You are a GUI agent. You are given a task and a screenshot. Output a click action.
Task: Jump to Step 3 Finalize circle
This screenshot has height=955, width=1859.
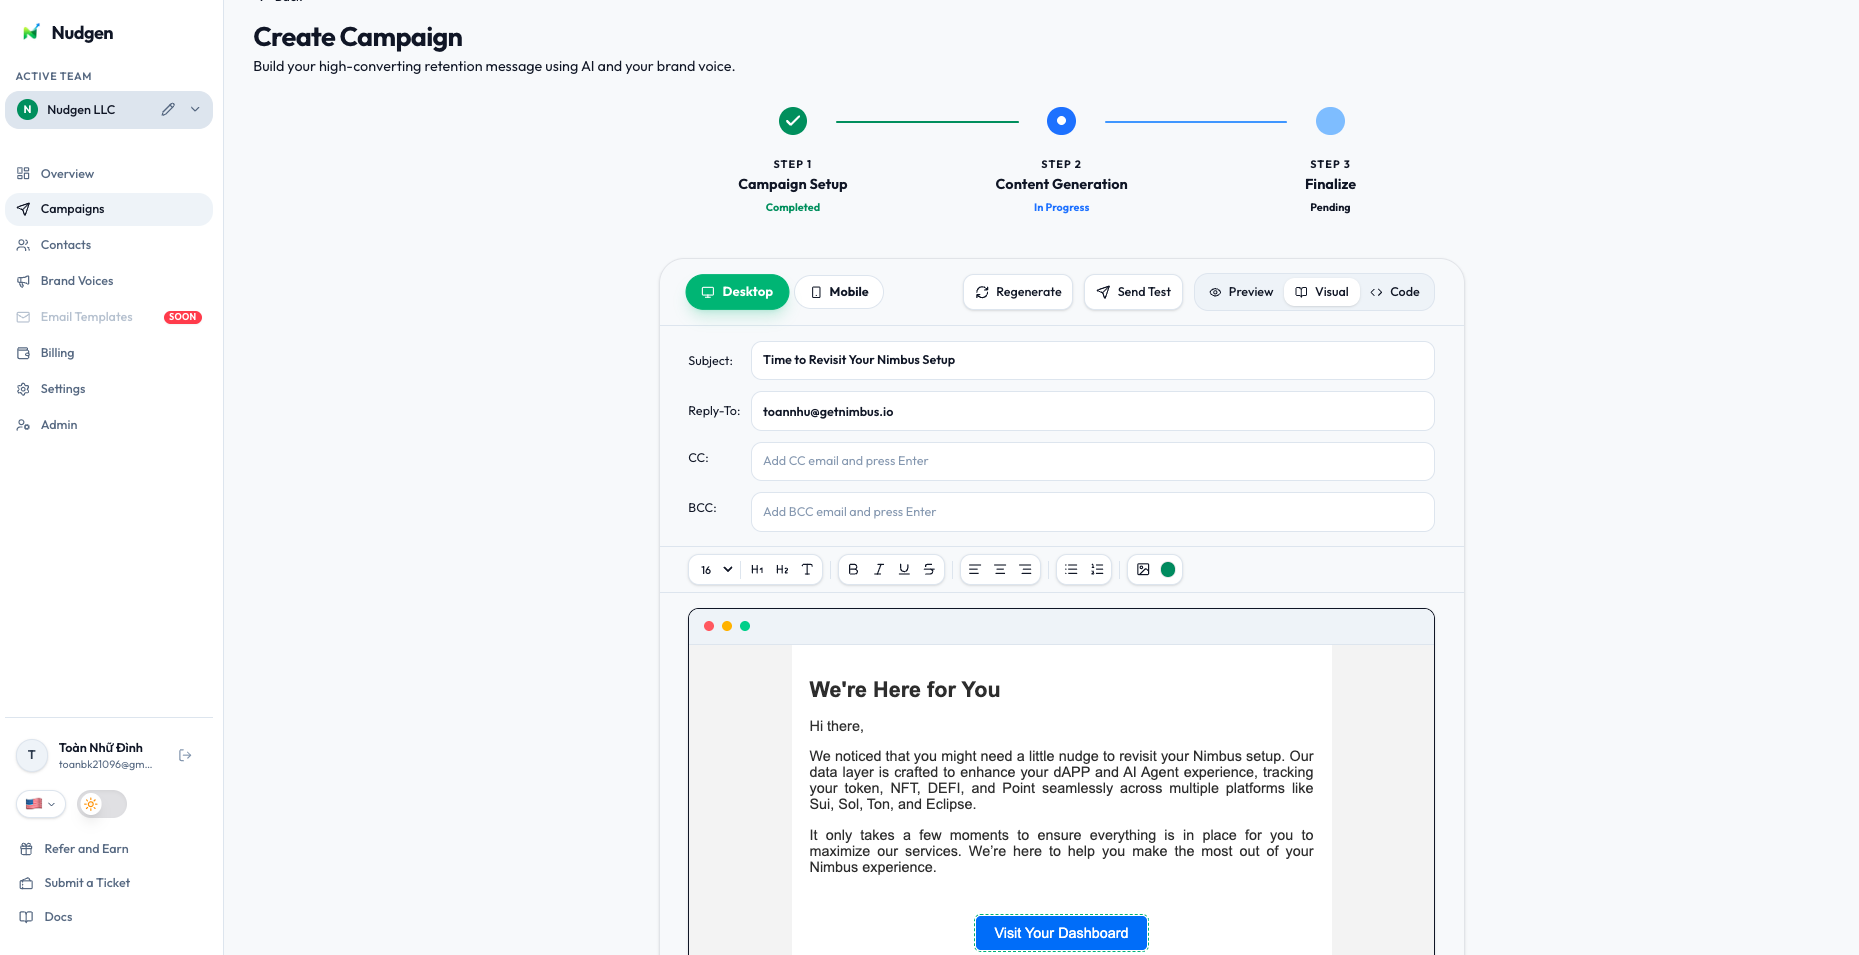tap(1330, 121)
